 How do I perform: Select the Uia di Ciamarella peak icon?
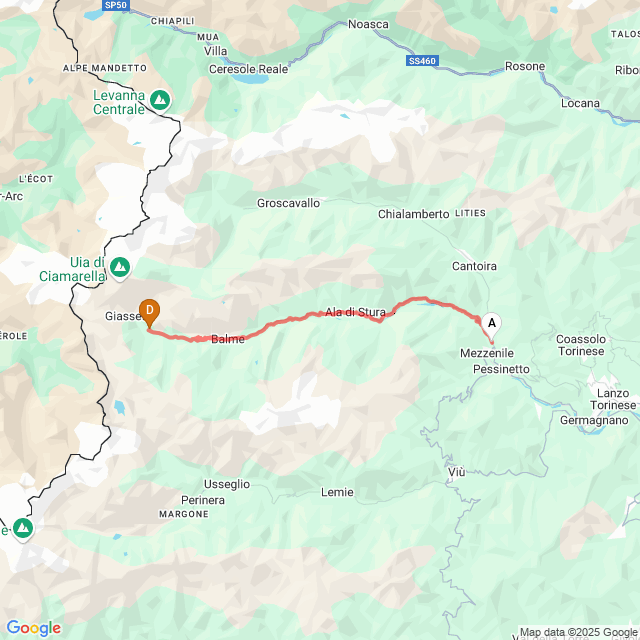(120, 268)
